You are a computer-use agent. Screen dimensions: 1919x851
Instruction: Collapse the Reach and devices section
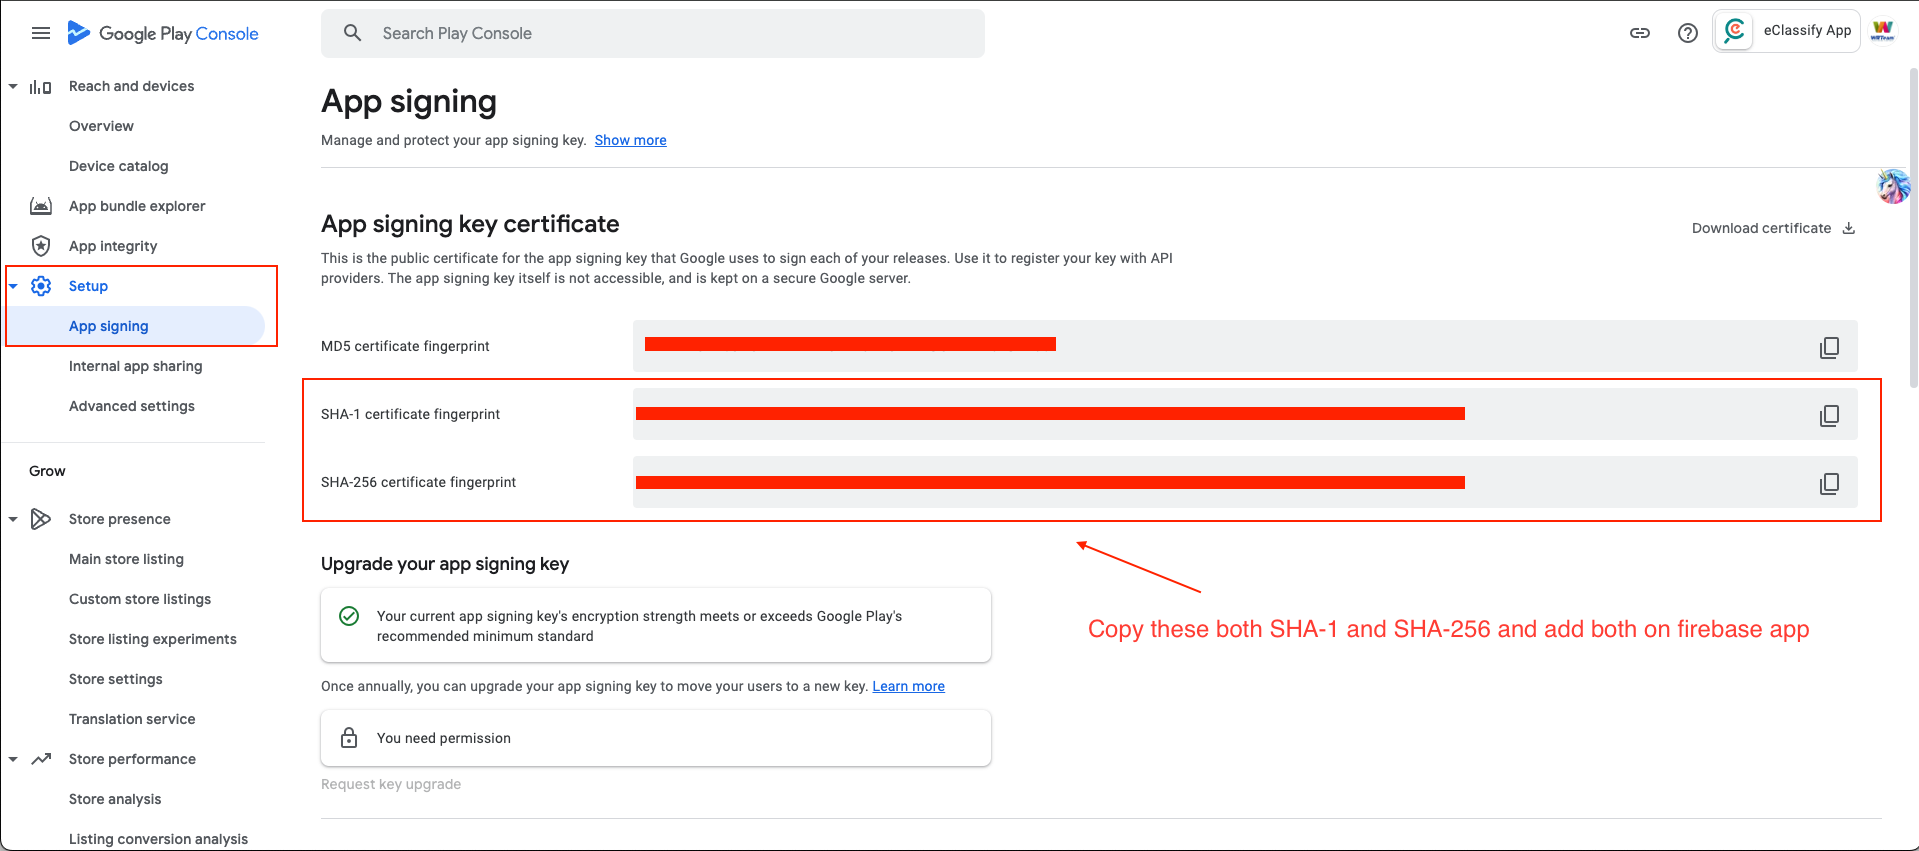coord(13,86)
